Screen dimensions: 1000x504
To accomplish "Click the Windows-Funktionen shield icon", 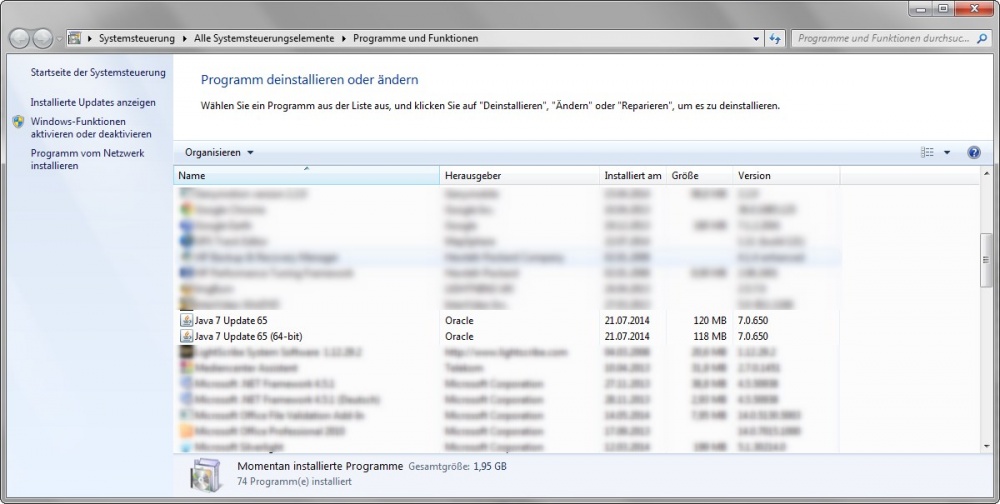I will click(x=19, y=121).
